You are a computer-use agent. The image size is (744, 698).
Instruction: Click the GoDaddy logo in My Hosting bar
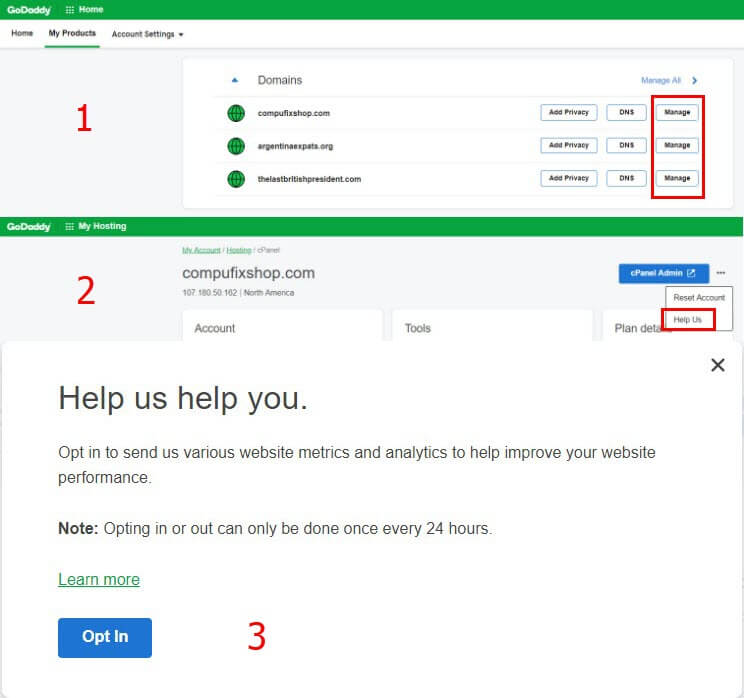pyautogui.click(x=28, y=227)
